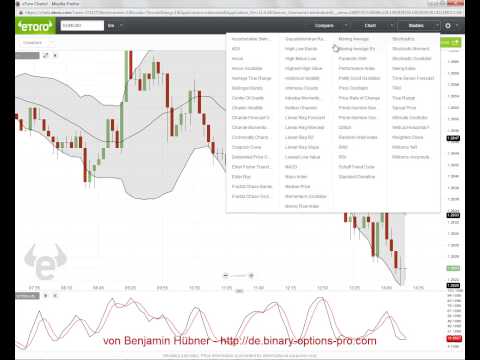Select Ultimate Oscillator study

[x=410, y=118]
